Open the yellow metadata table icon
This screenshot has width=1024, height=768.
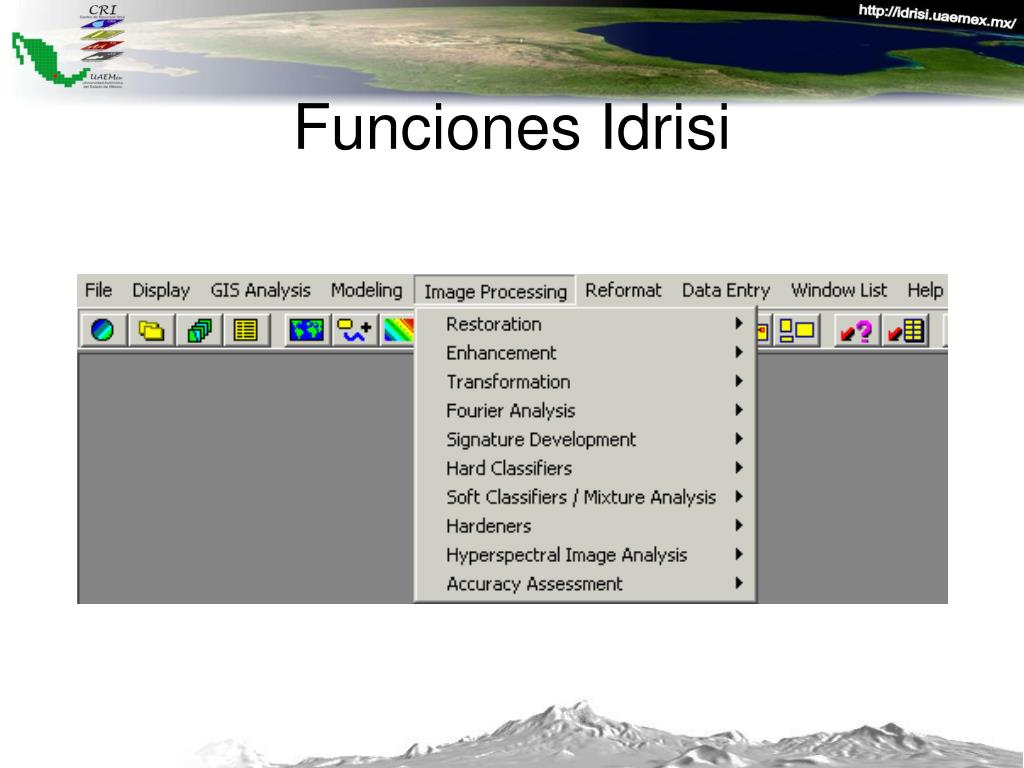246,330
